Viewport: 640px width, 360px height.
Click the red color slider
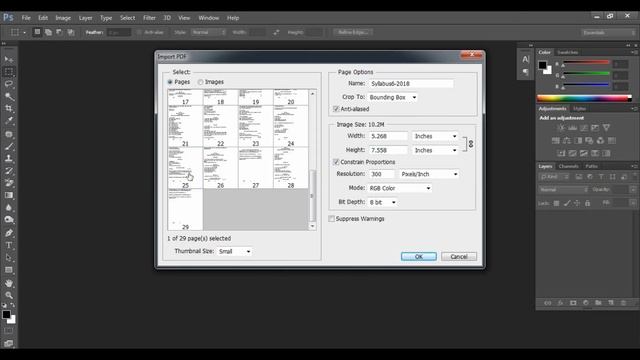(x=587, y=62)
